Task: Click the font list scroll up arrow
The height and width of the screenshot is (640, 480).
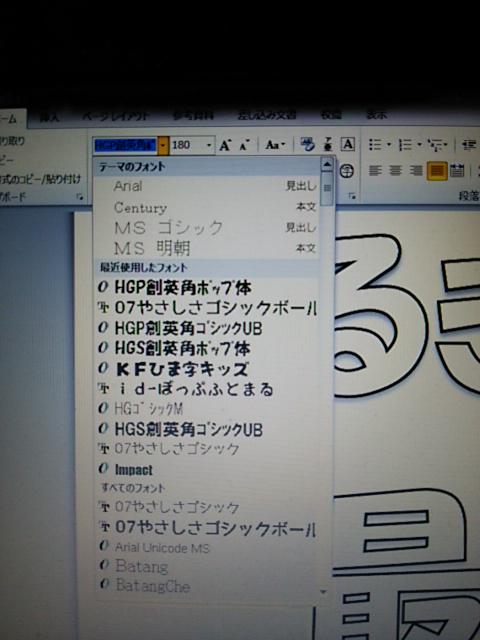Action: pos(327,165)
